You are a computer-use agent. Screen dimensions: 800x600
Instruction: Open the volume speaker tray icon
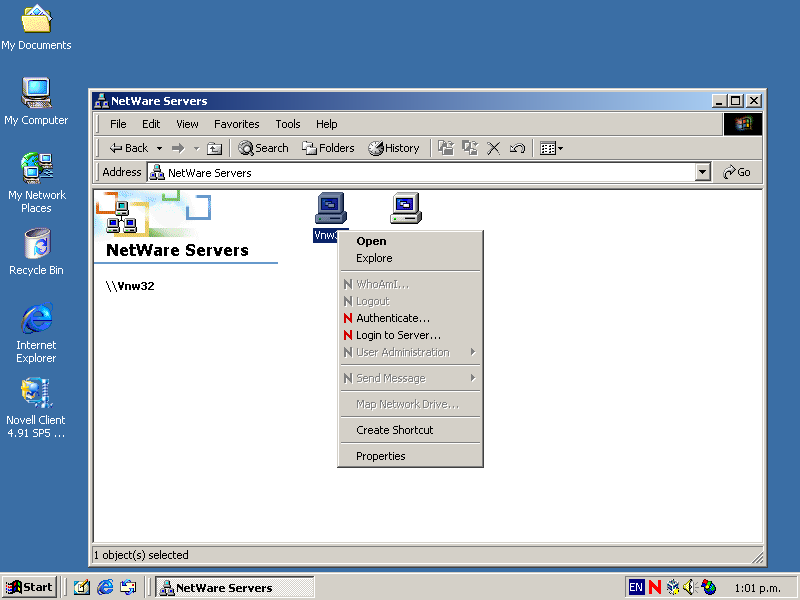tap(689, 588)
